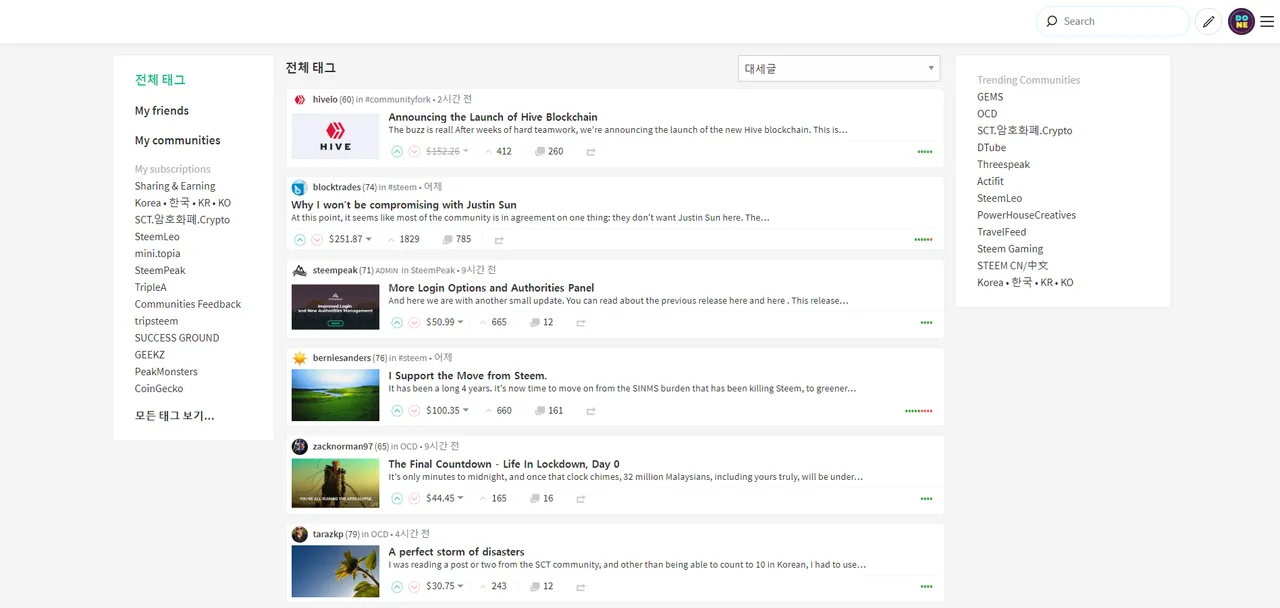Open zacknorman97 author profile
This screenshot has height=608, width=1280.
point(343,446)
